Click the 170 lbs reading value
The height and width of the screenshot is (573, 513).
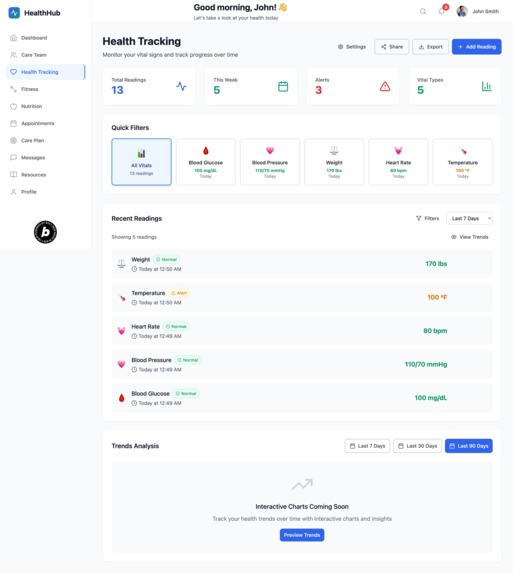coord(436,263)
